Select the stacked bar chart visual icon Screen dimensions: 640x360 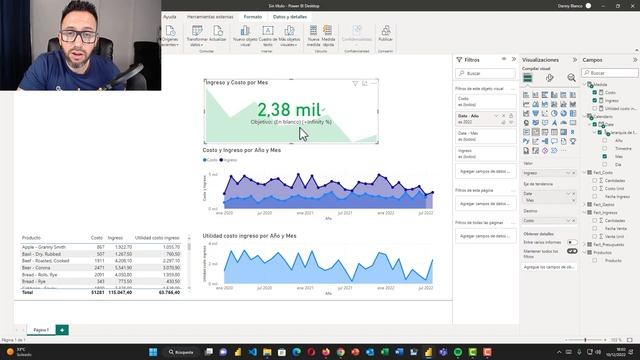[526, 95]
